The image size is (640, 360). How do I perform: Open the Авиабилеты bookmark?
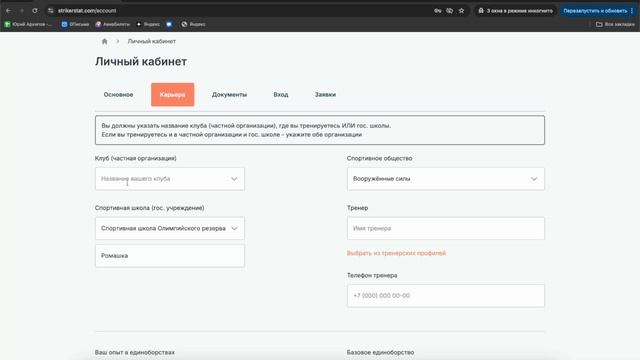pos(112,24)
